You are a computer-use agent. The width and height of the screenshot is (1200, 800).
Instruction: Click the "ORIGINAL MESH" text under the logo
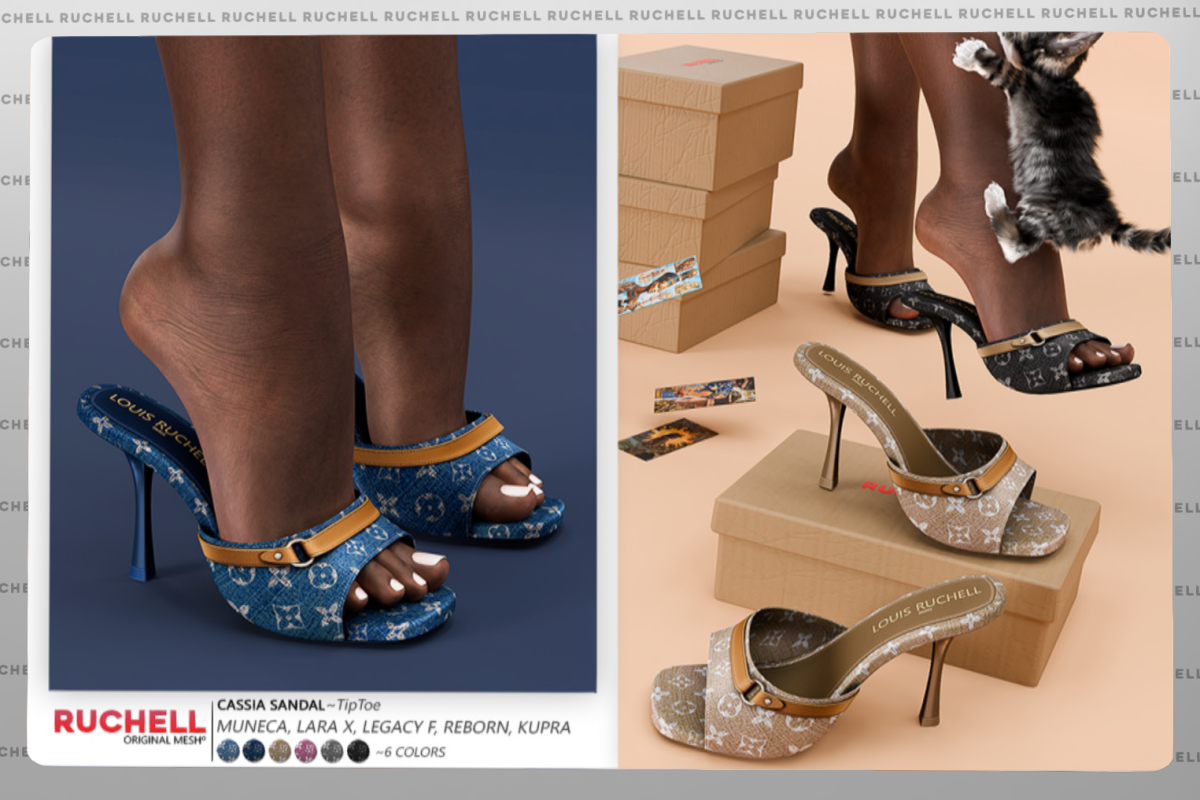point(164,741)
